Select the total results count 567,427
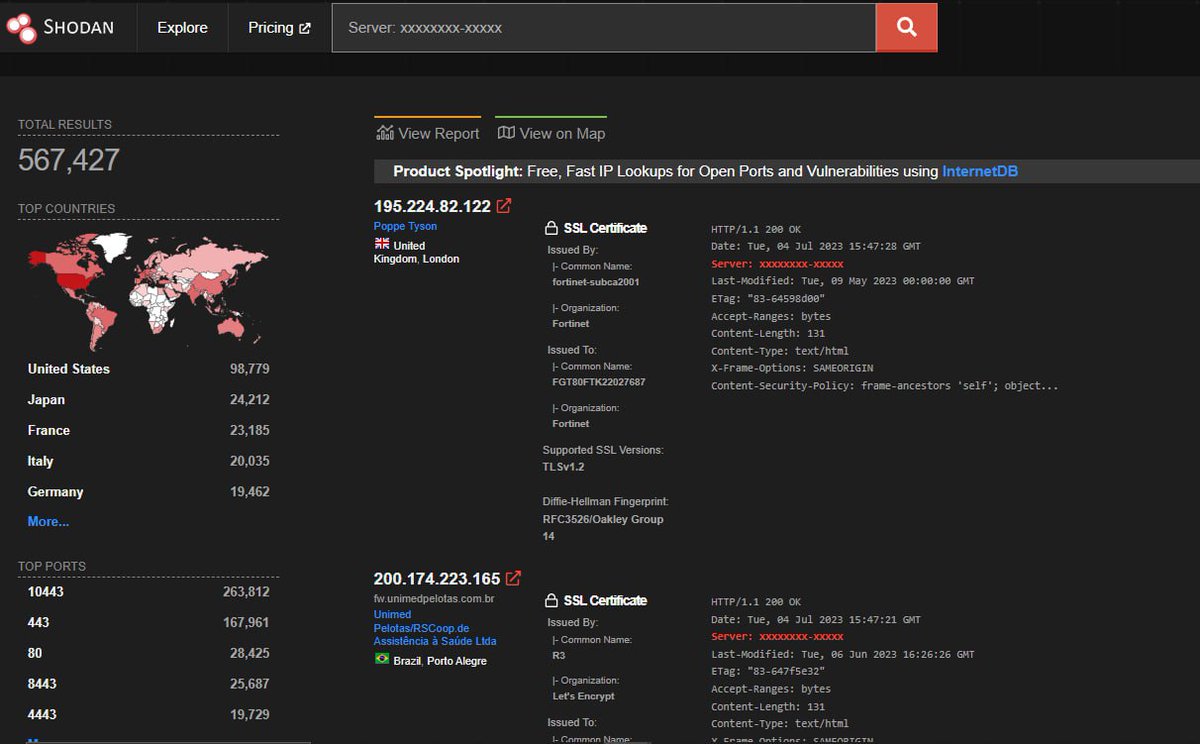Viewport: 1200px width, 744px height. click(x=69, y=160)
